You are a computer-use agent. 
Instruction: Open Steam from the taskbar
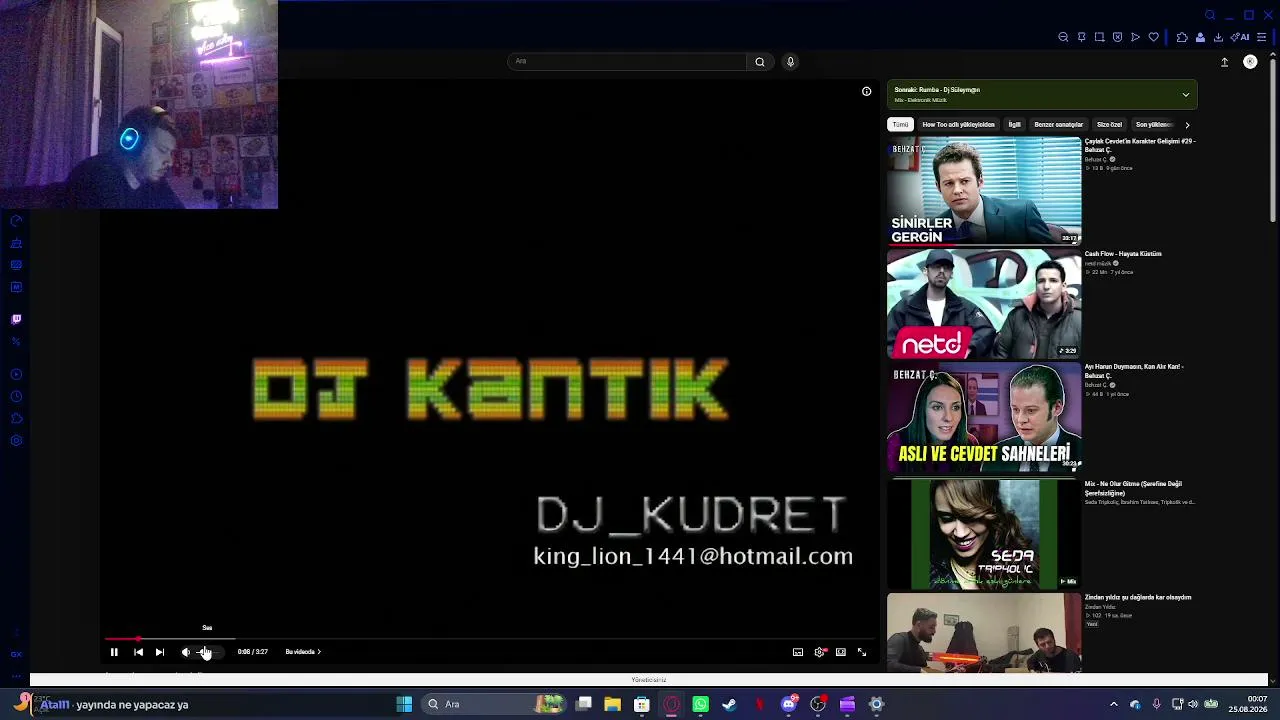tap(729, 704)
